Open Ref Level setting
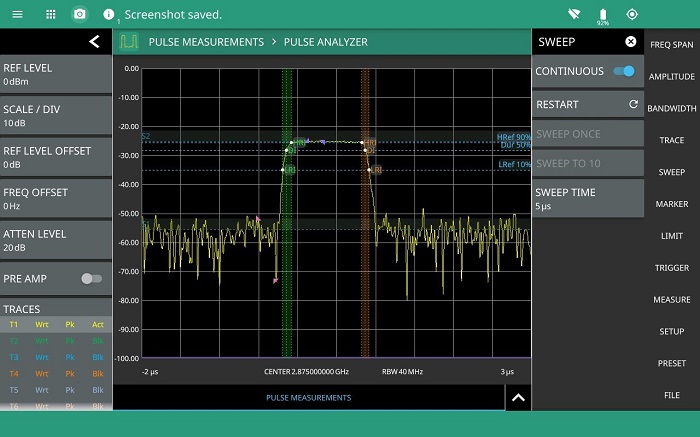700x437 pixels. pyautogui.click(x=56, y=74)
